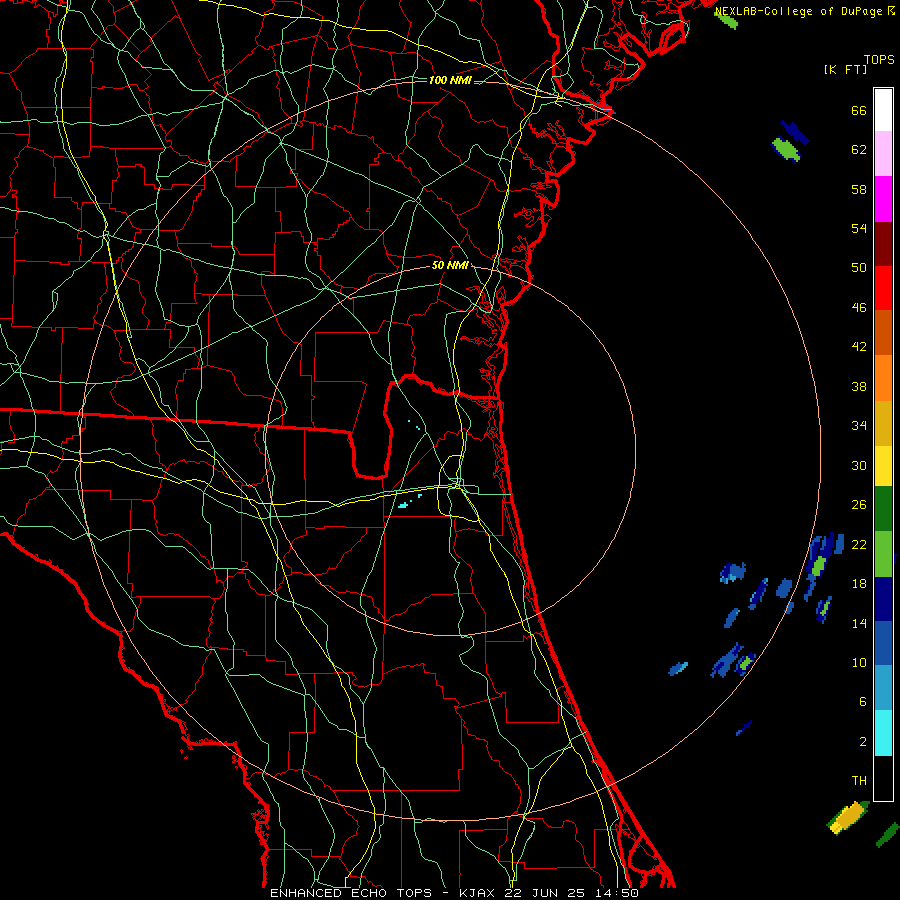Pick the dark orange legend band

click(x=883, y=333)
